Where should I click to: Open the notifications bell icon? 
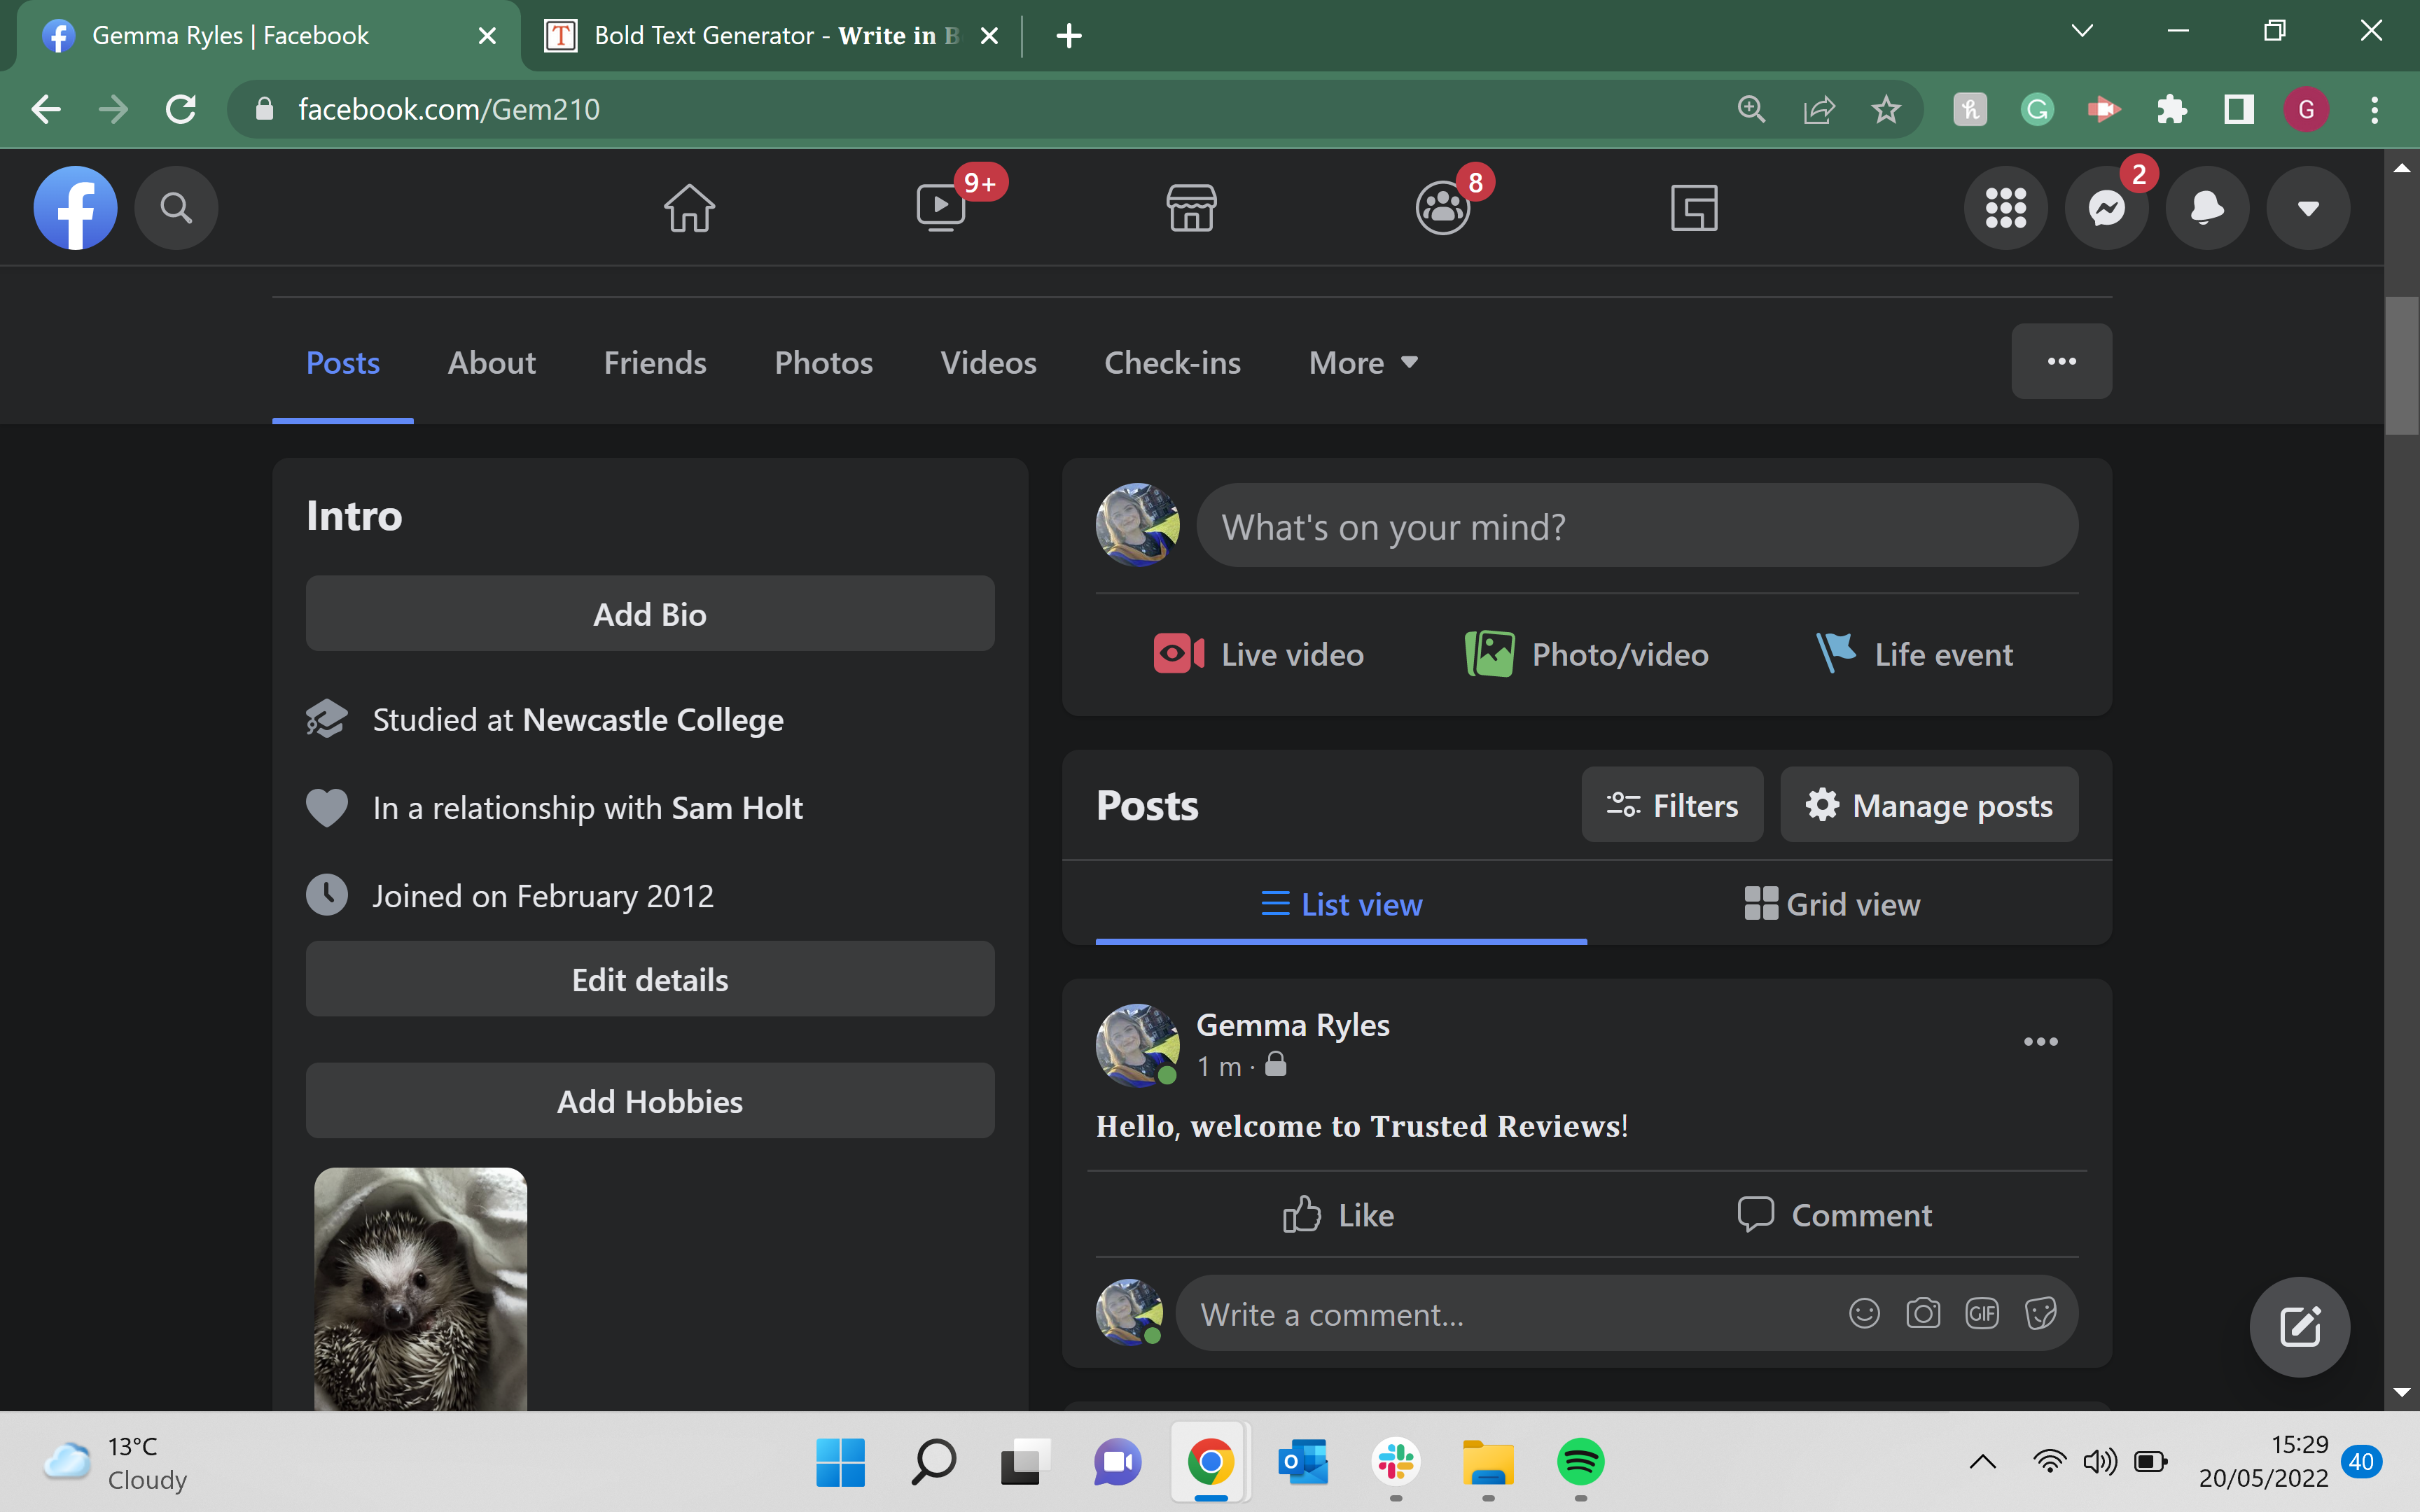(2208, 208)
